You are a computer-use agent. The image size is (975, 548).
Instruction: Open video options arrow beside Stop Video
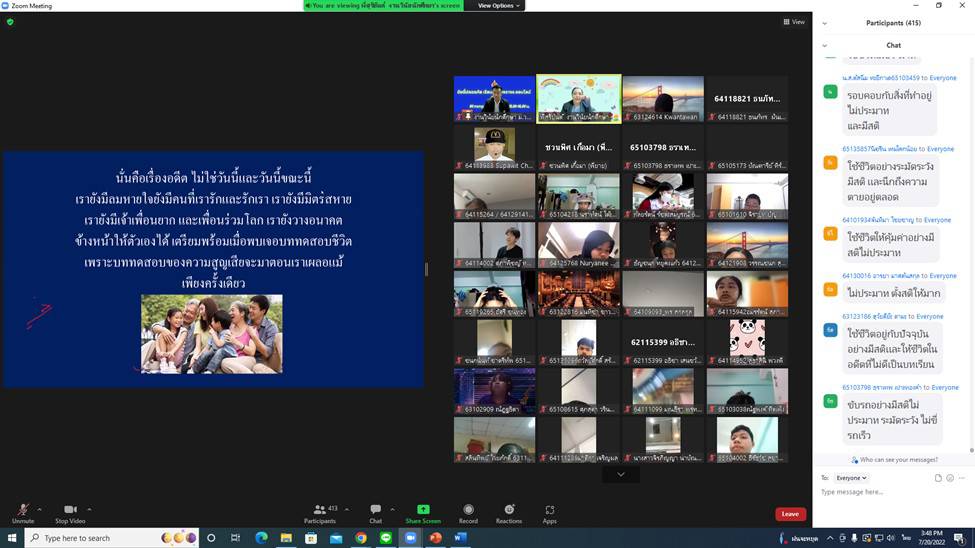(90, 509)
